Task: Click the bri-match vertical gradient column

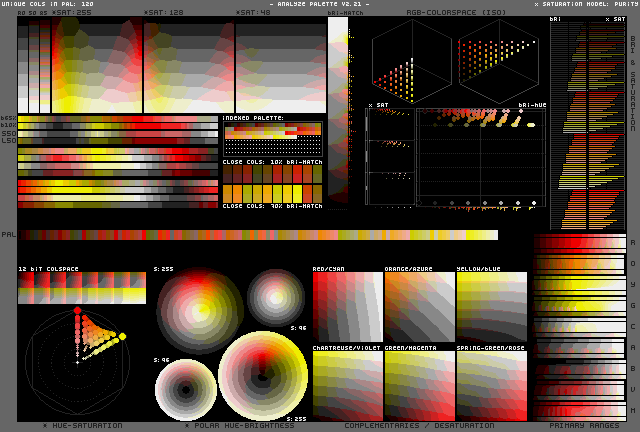Action: point(338,109)
